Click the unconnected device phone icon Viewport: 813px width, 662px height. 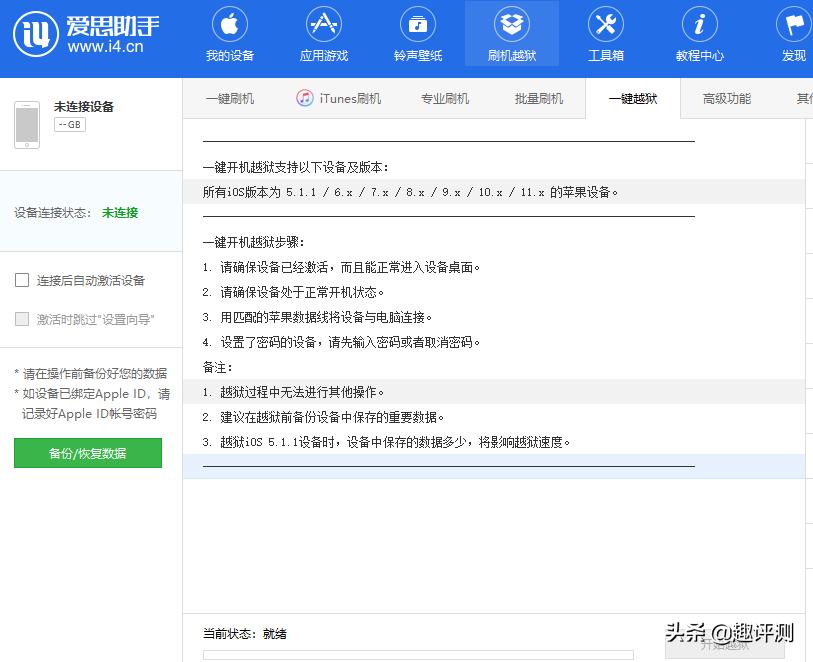click(x=30, y=124)
